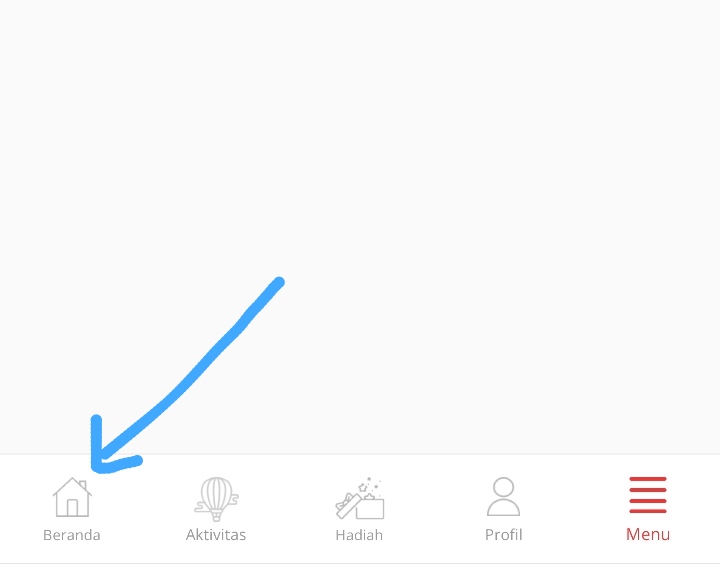Click the red hamburger Menu icon

tap(648, 495)
